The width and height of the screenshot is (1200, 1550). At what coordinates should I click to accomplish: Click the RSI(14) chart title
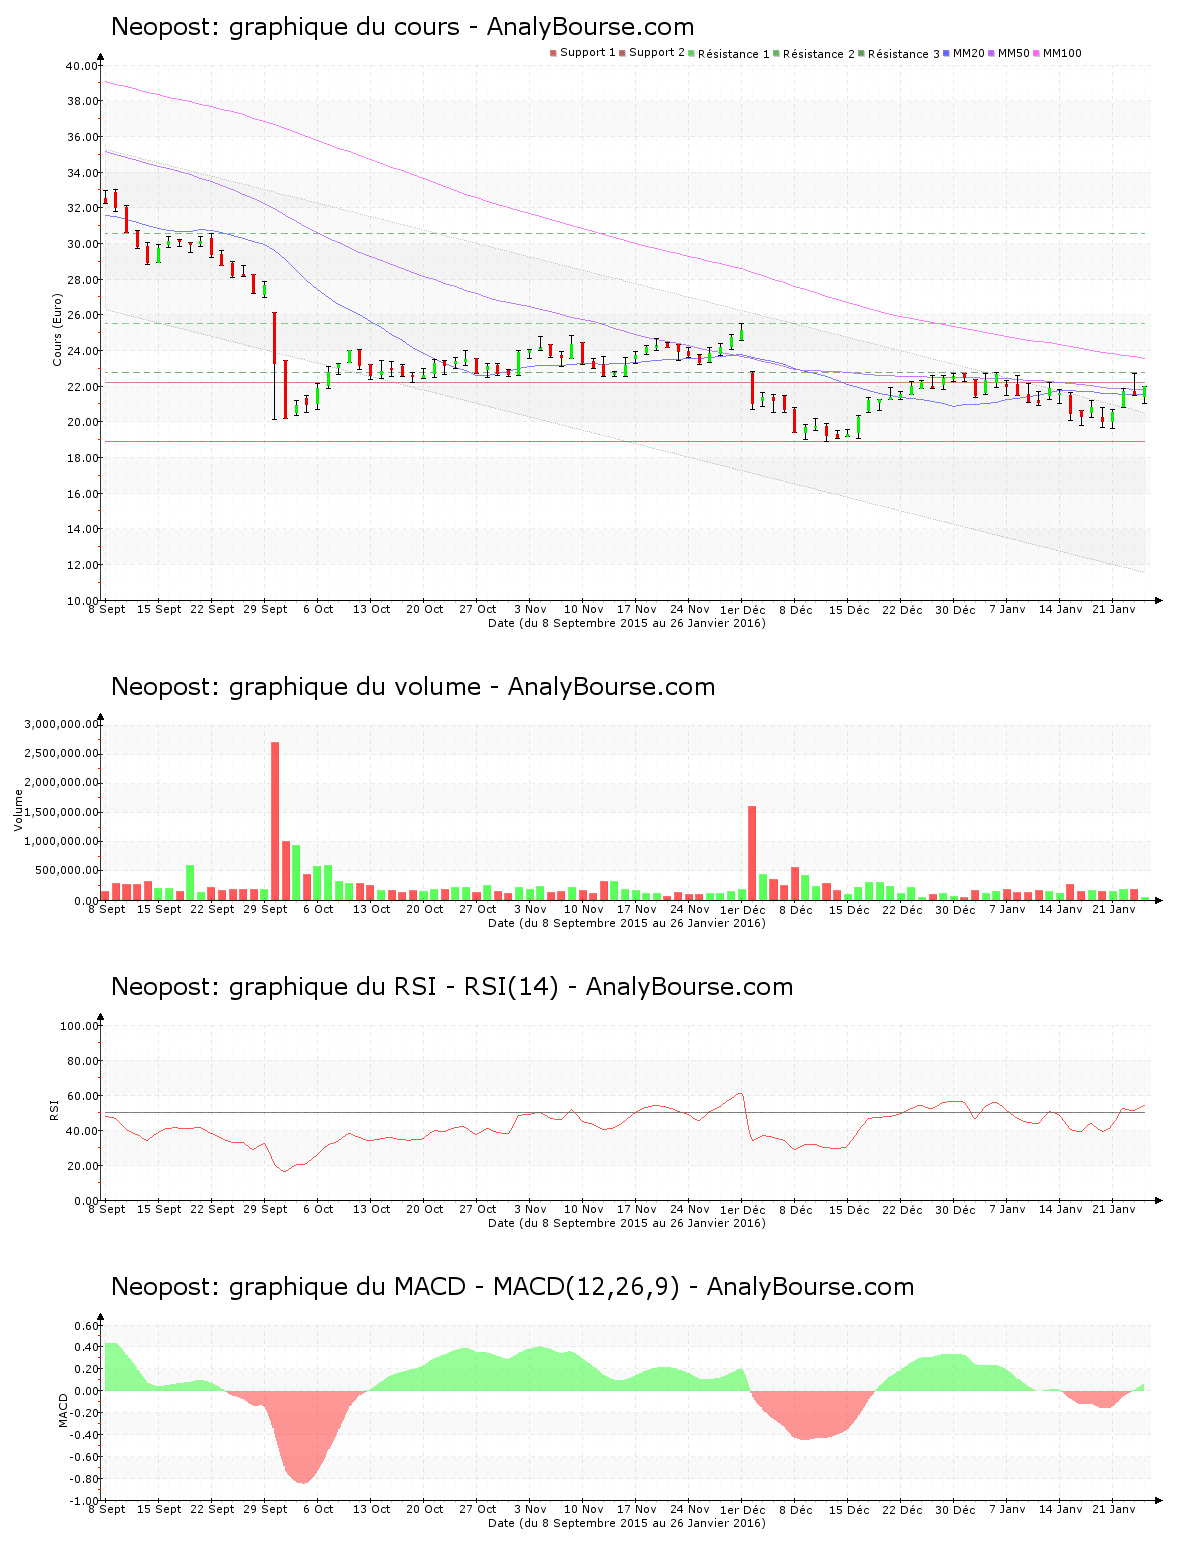pyautogui.click(x=452, y=987)
